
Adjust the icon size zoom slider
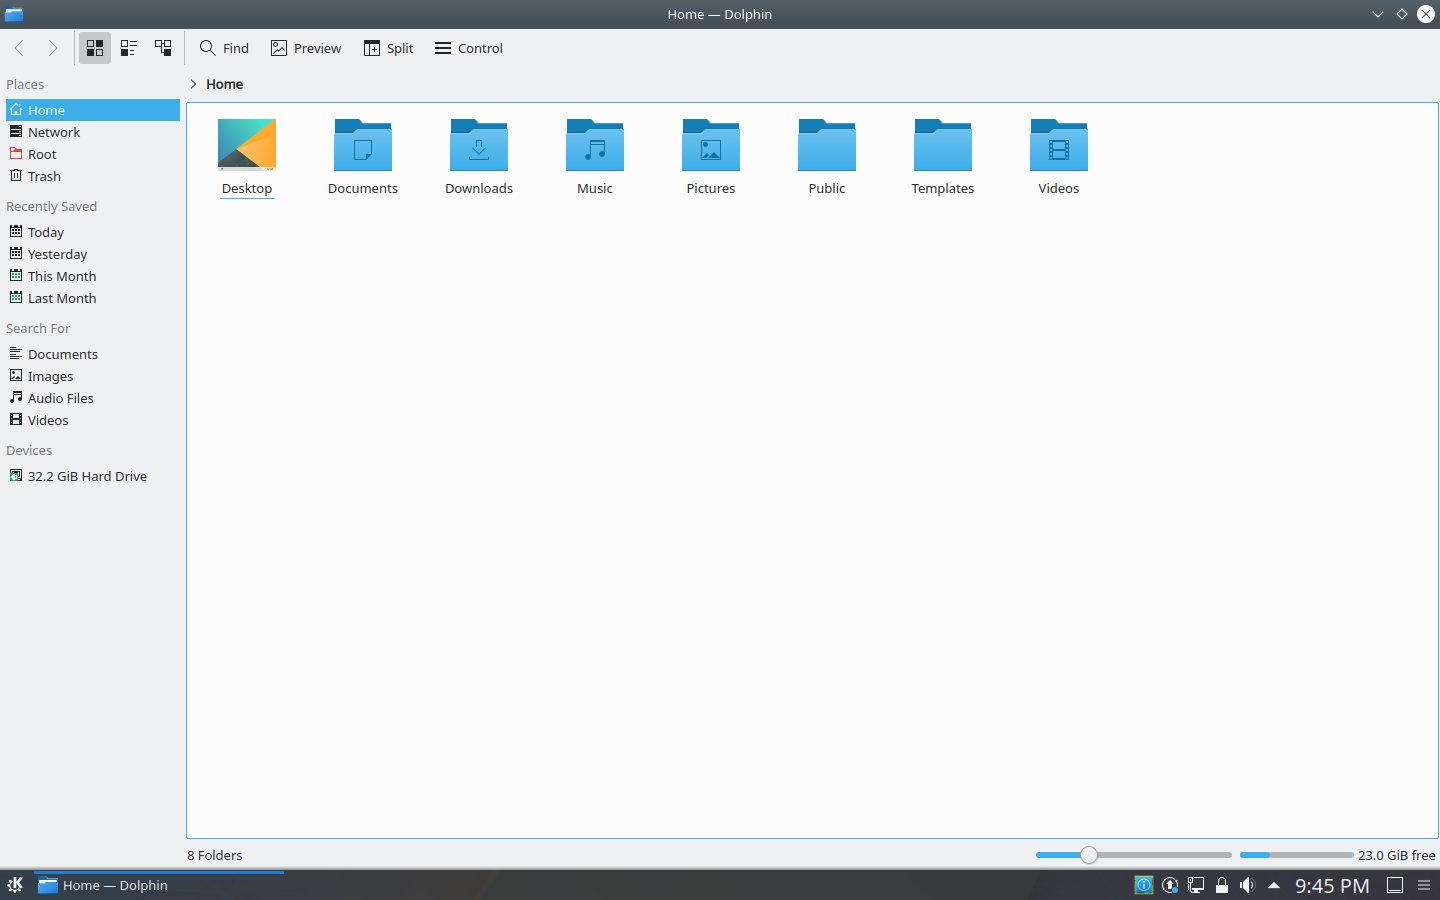(x=1088, y=855)
